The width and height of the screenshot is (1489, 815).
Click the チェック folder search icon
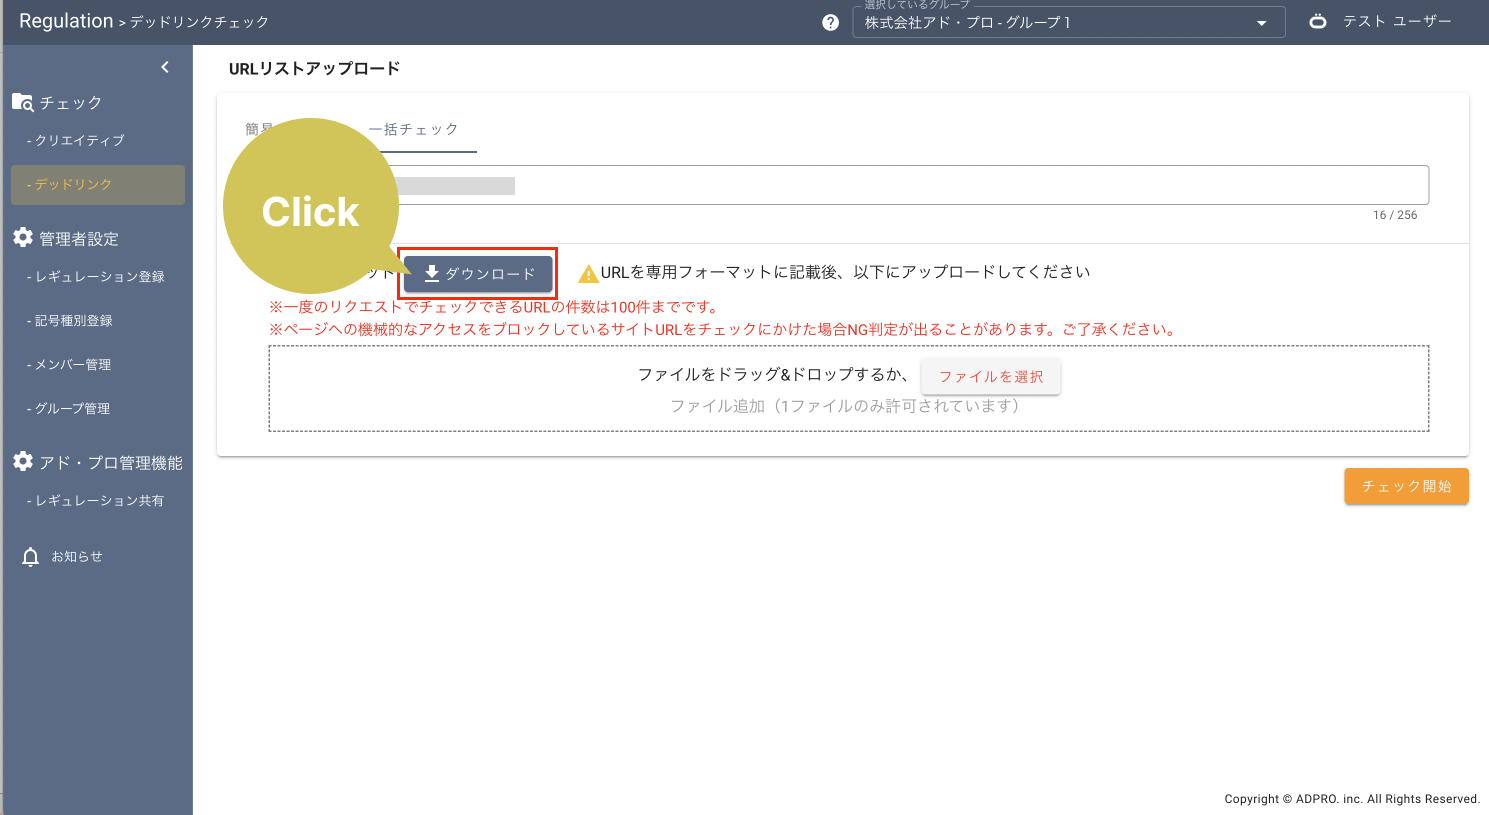click(22, 102)
